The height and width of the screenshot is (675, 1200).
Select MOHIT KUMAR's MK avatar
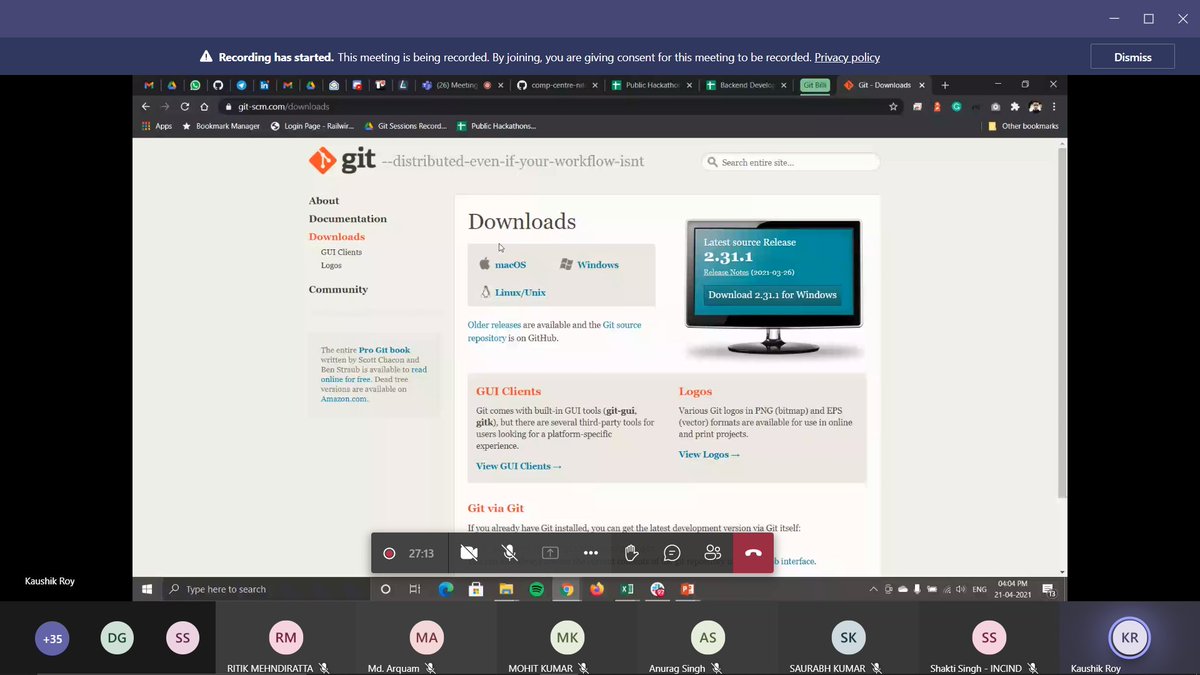567,637
